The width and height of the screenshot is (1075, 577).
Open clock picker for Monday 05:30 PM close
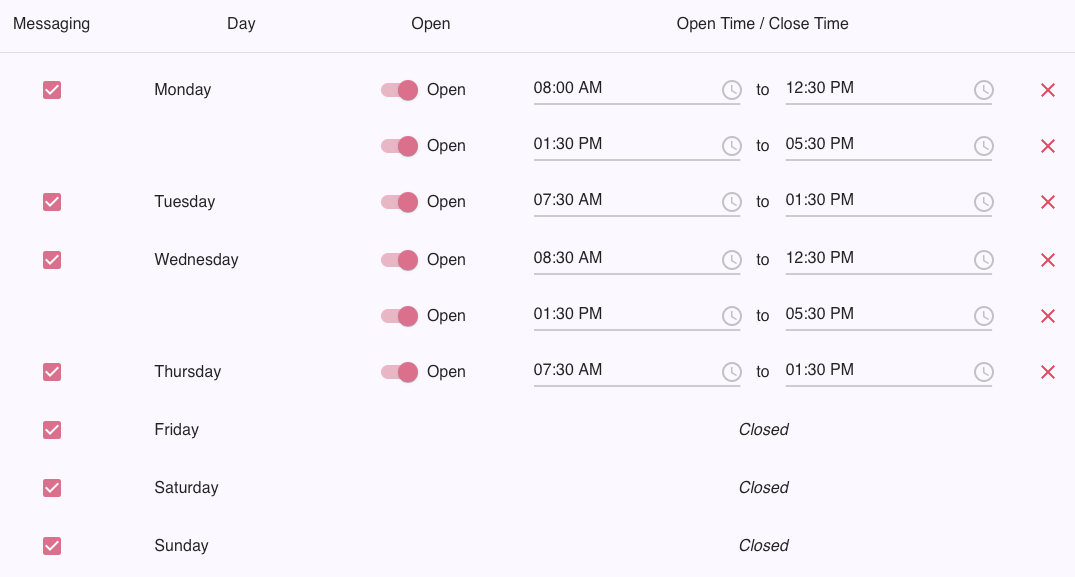[984, 146]
